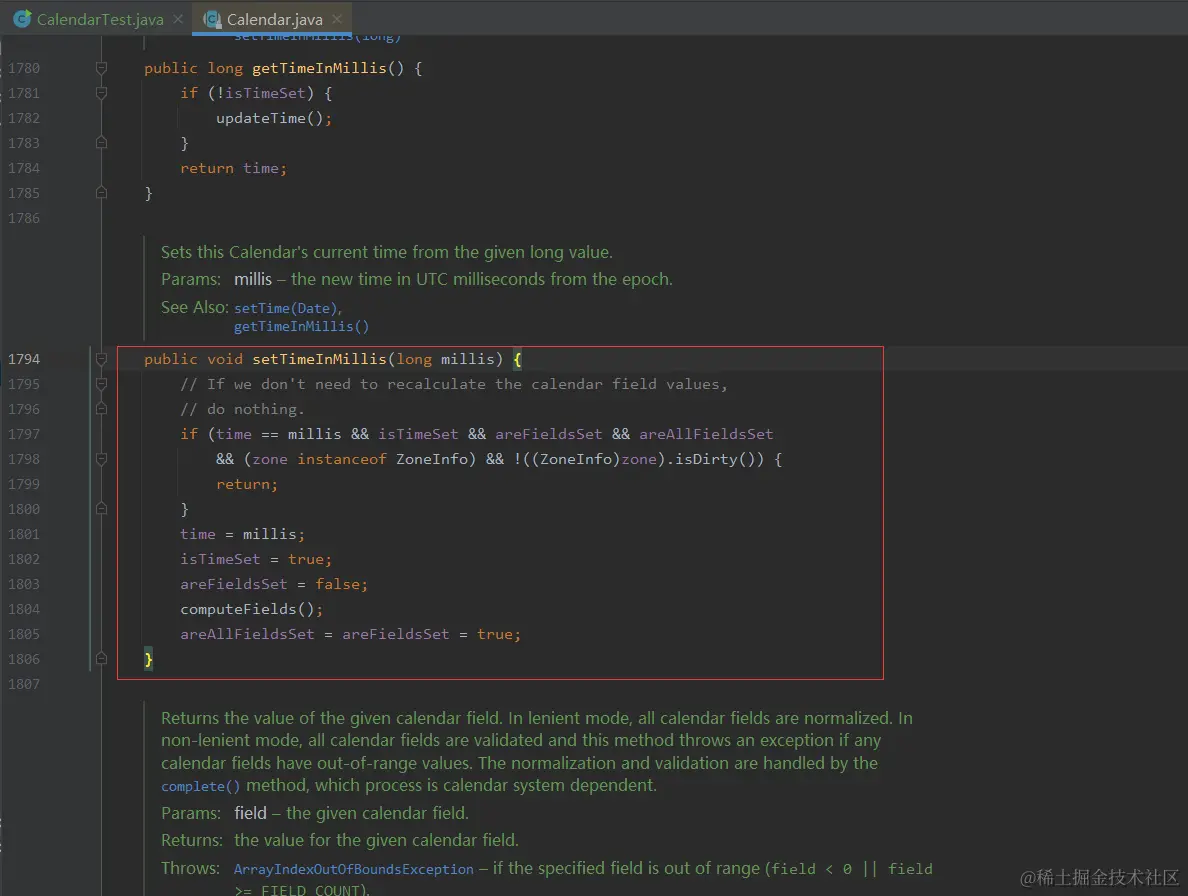Close the CalendarTest.java tab
Image resolution: width=1188 pixels, height=896 pixels.
tap(178, 19)
